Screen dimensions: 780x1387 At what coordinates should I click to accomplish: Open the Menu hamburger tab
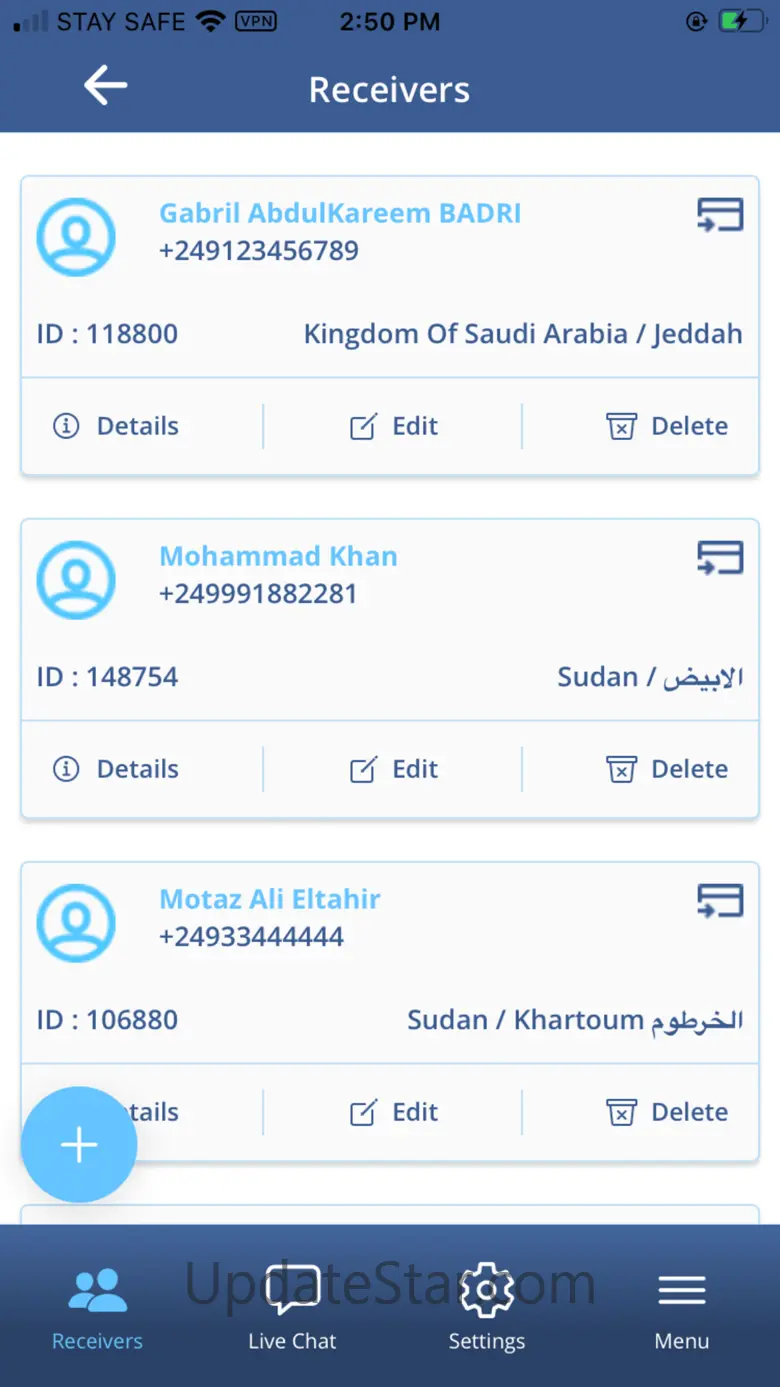tap(682, 1308)
